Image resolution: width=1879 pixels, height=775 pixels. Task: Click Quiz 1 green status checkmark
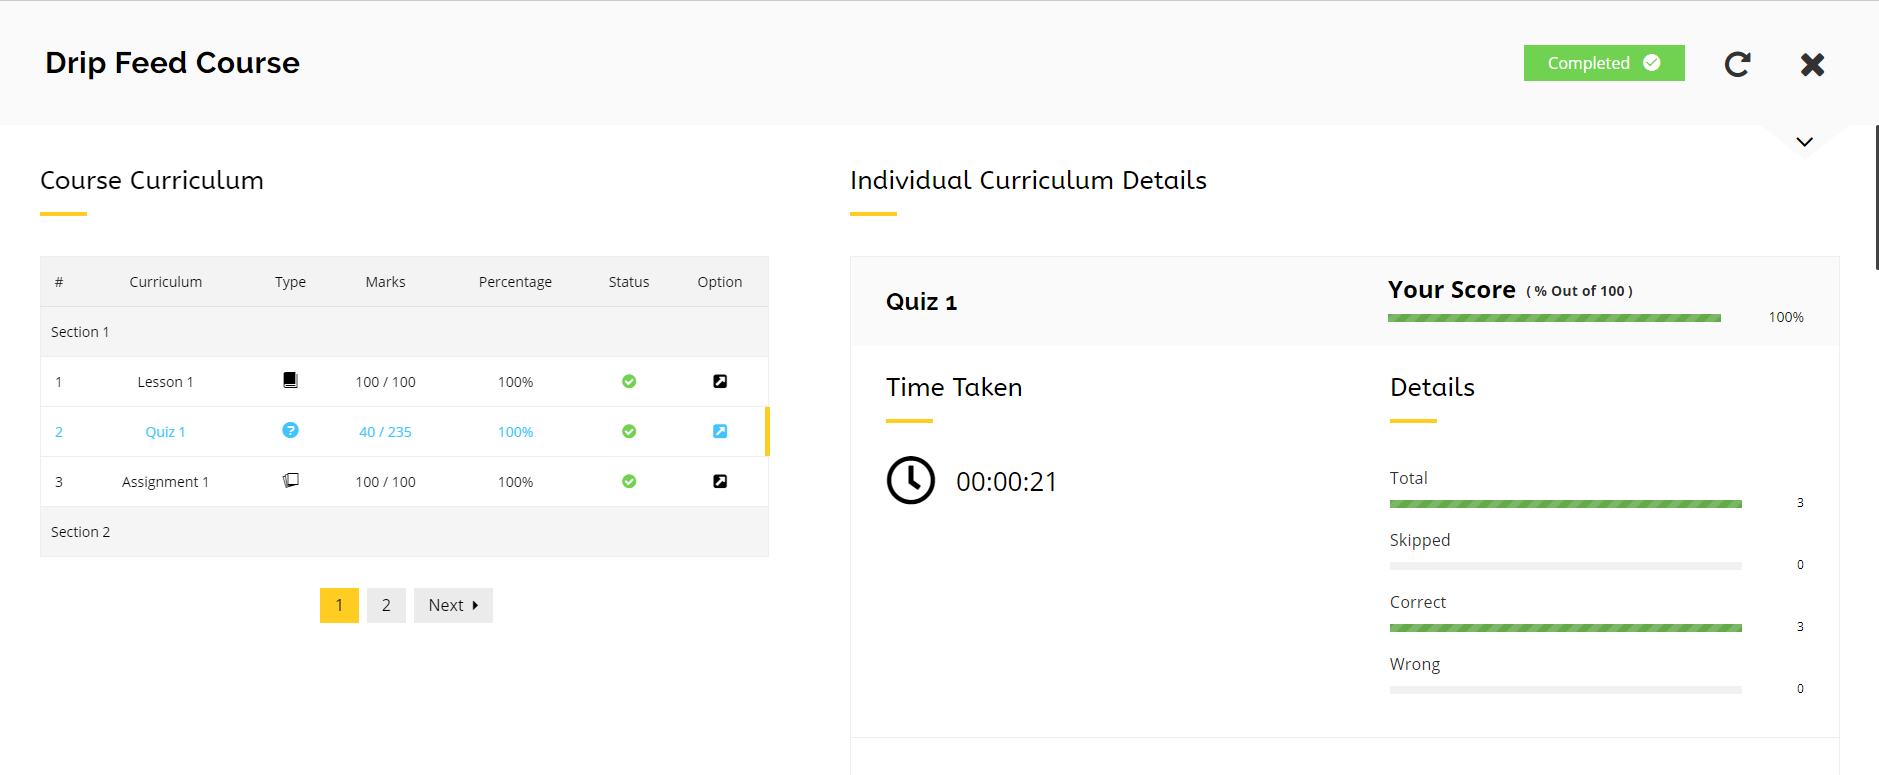tap(629, 431)
